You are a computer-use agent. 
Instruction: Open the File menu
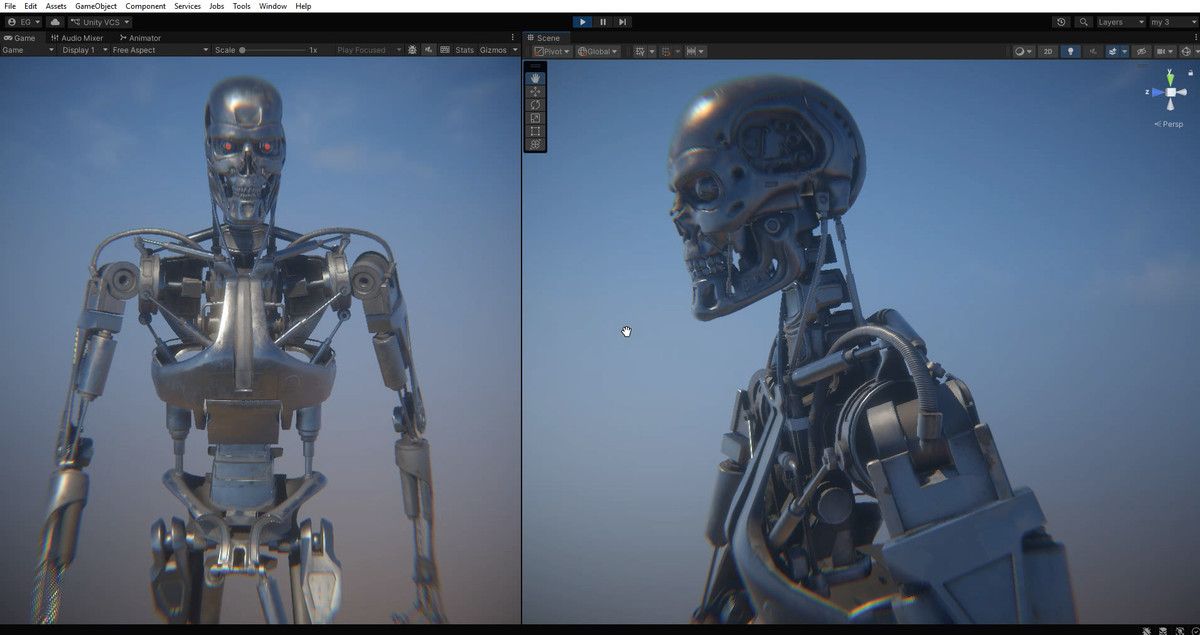[x=10, y=6]
